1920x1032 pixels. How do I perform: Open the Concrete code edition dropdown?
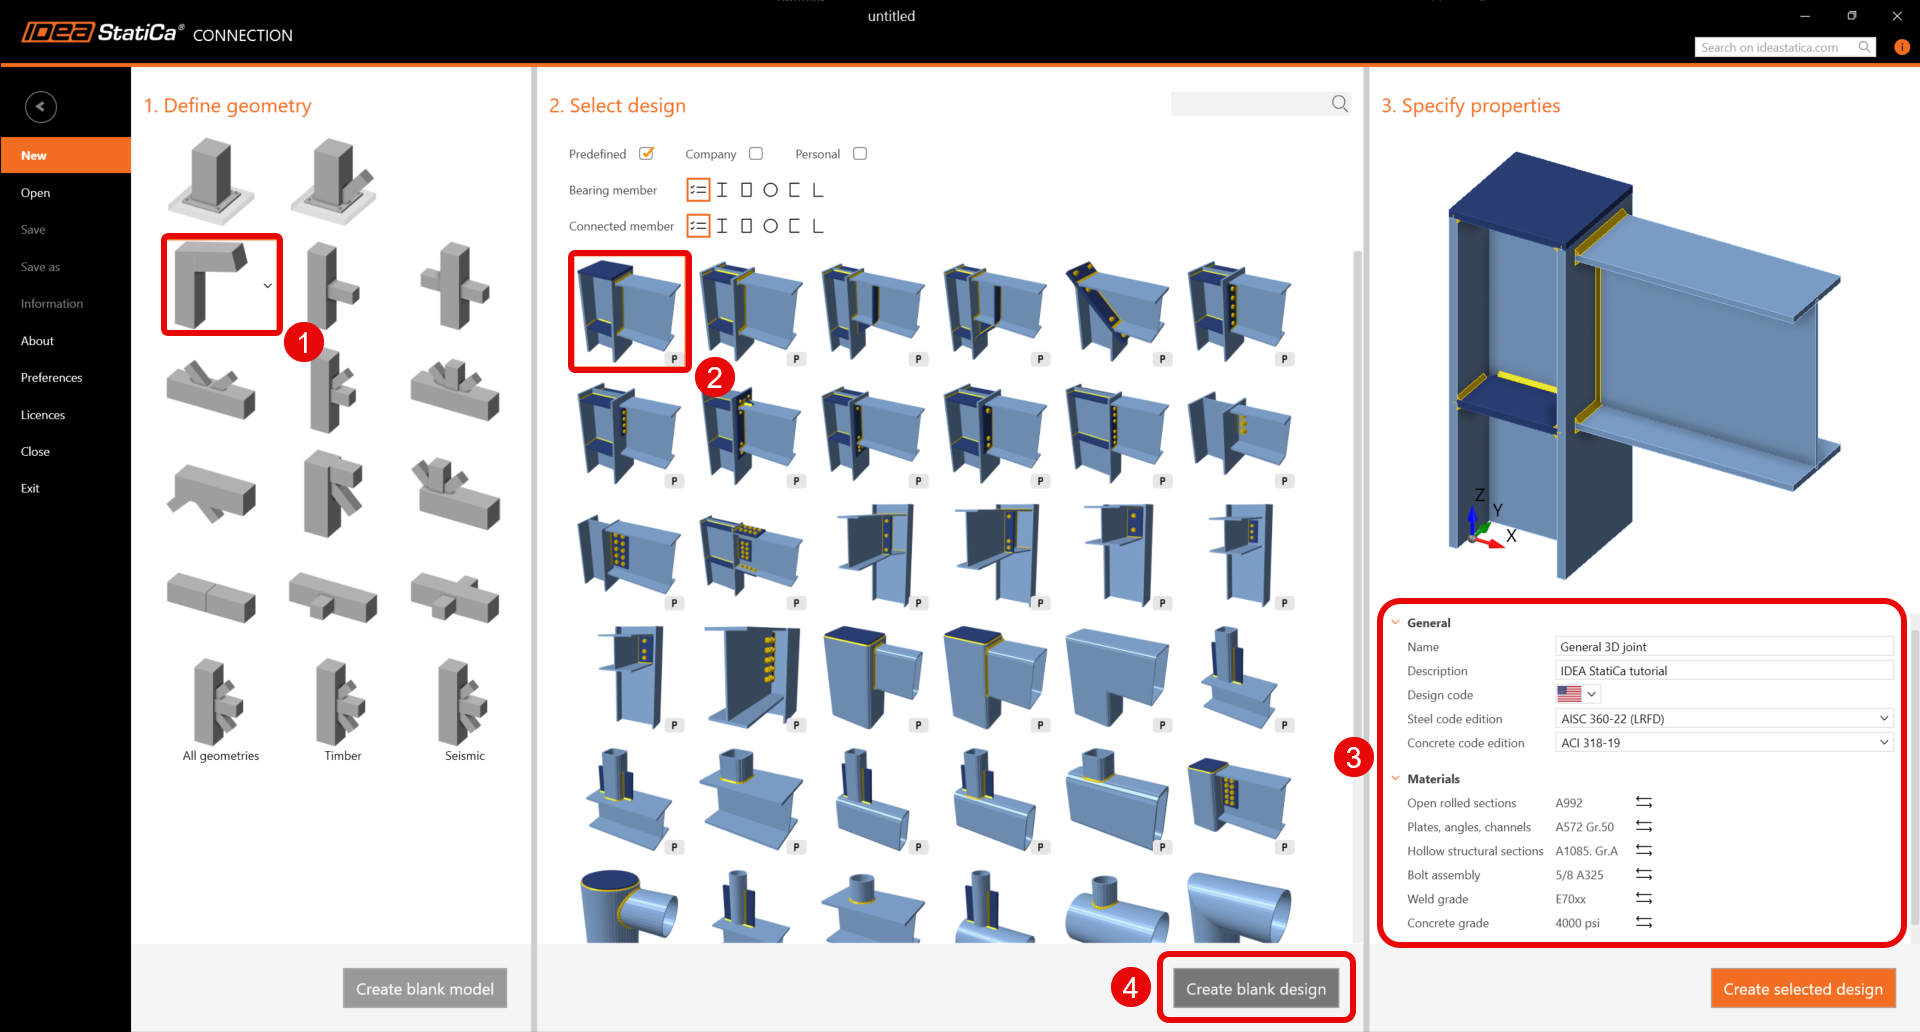coord(1724,743)
